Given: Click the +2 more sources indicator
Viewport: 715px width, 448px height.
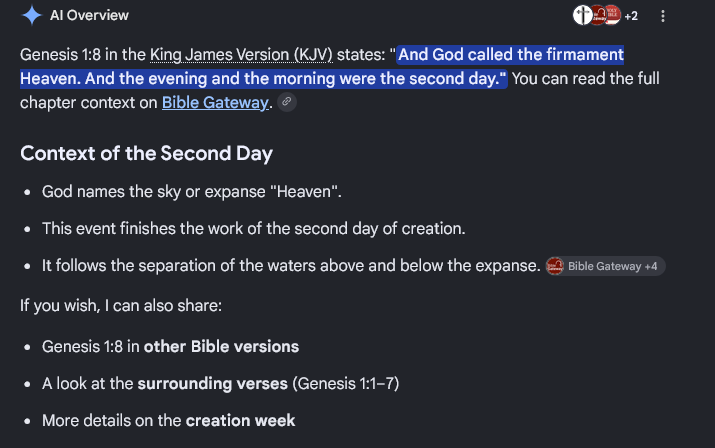Looking at the screenshot, I should pyautogui.click(x=631, y=16).
